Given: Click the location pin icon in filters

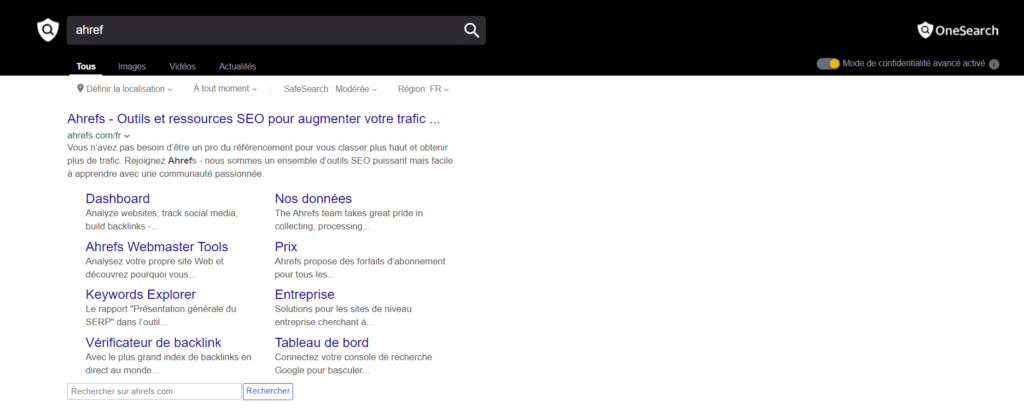Looking at the screenshot, I should [x=80, y=89].
